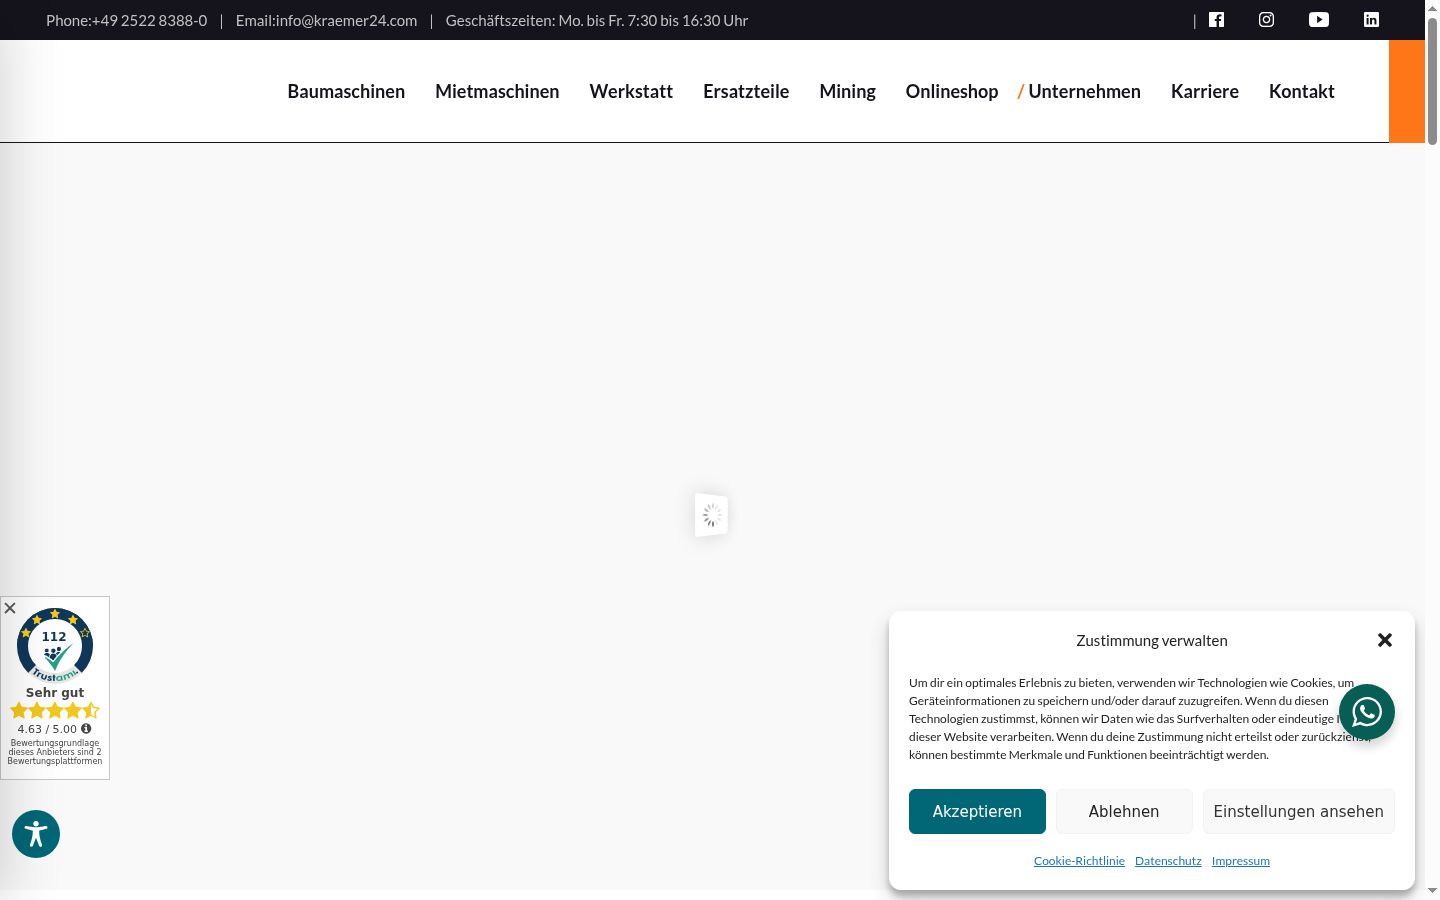Viewport: 1440px width, 900px height.
Task: Close the Zustimmung verwalten dialog
Action: (x=1385, y=640)
